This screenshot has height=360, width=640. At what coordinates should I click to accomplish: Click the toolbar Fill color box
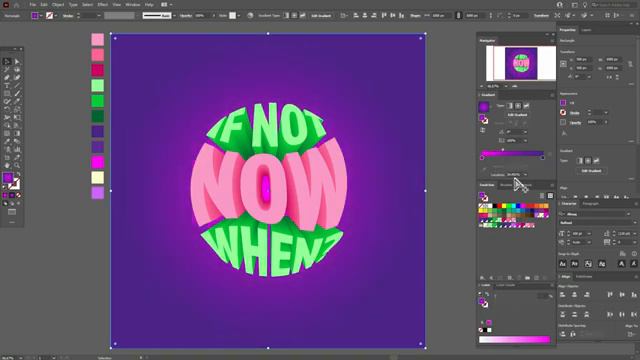8,177
